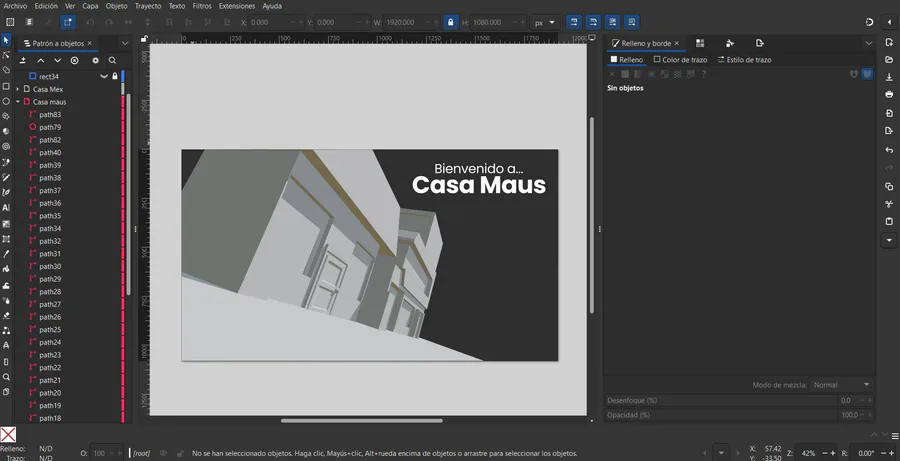Toggle lock on rect34 object
Viewport: 900px width, 461px height.
point(115,76)
